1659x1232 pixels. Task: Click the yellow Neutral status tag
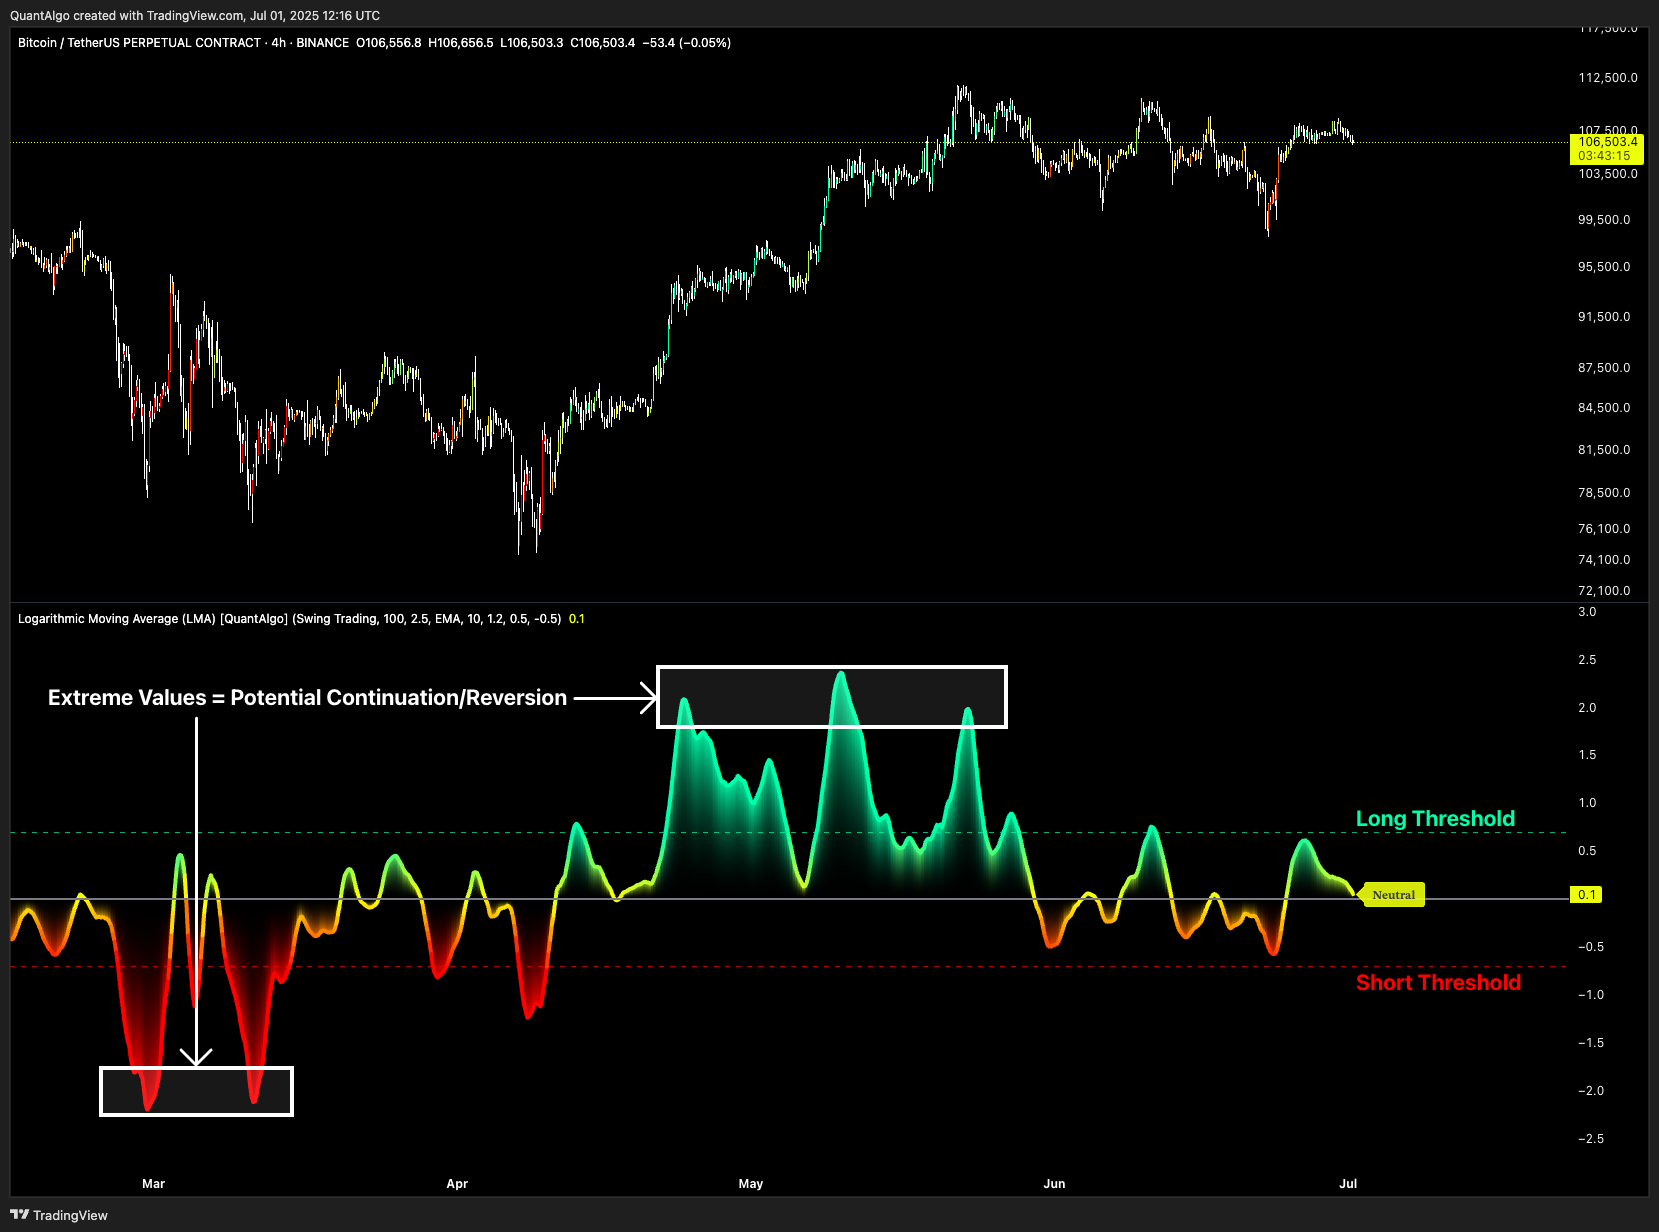1393,895
